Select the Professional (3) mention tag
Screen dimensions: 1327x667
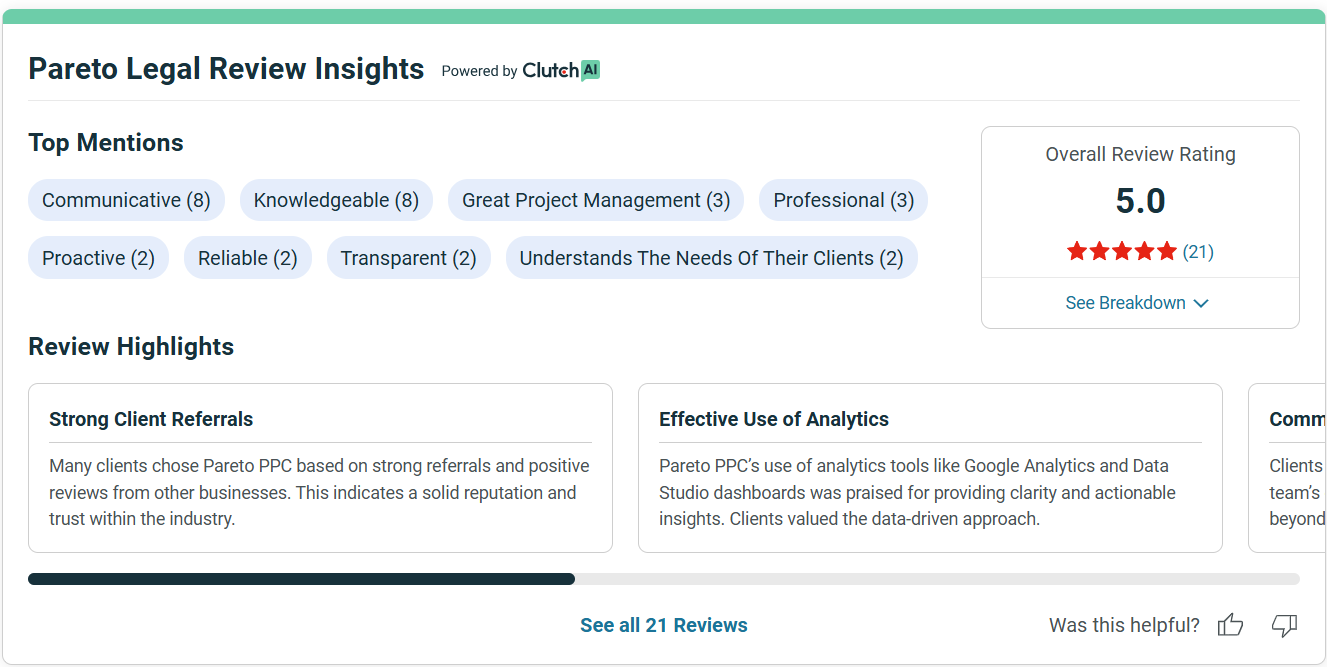(843, 200)
